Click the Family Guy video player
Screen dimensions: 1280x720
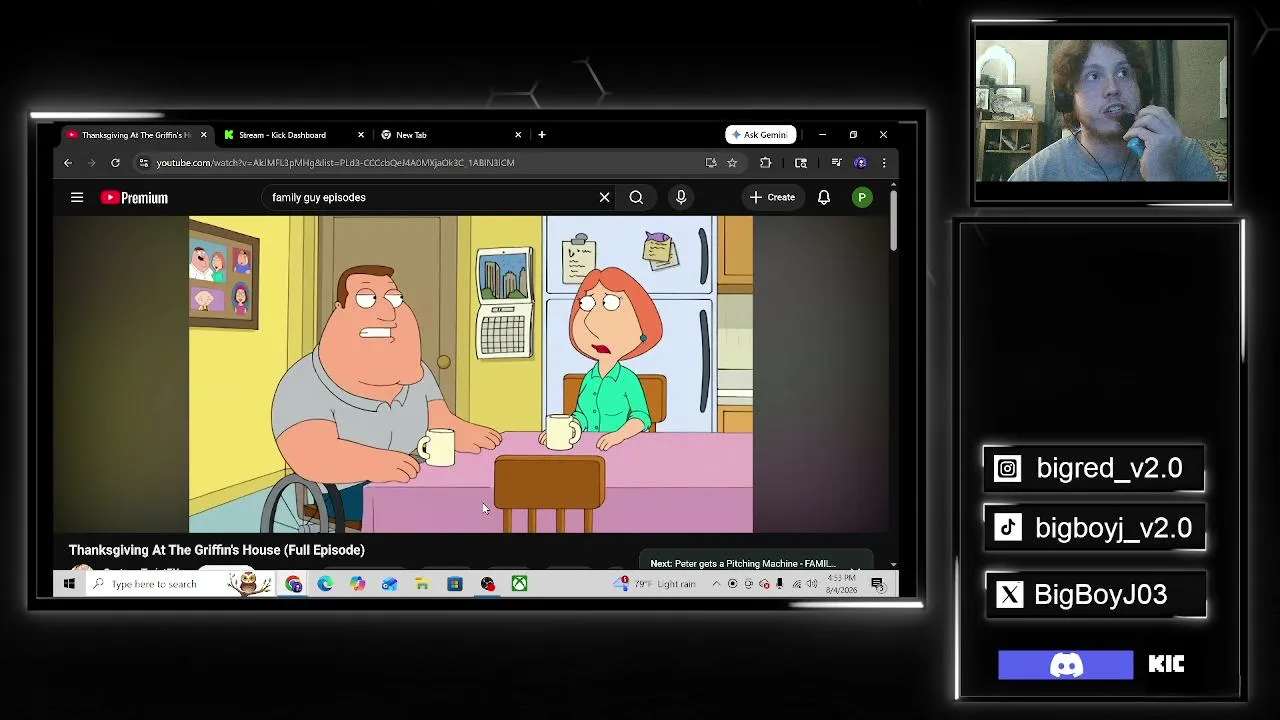tap(471, 374)
